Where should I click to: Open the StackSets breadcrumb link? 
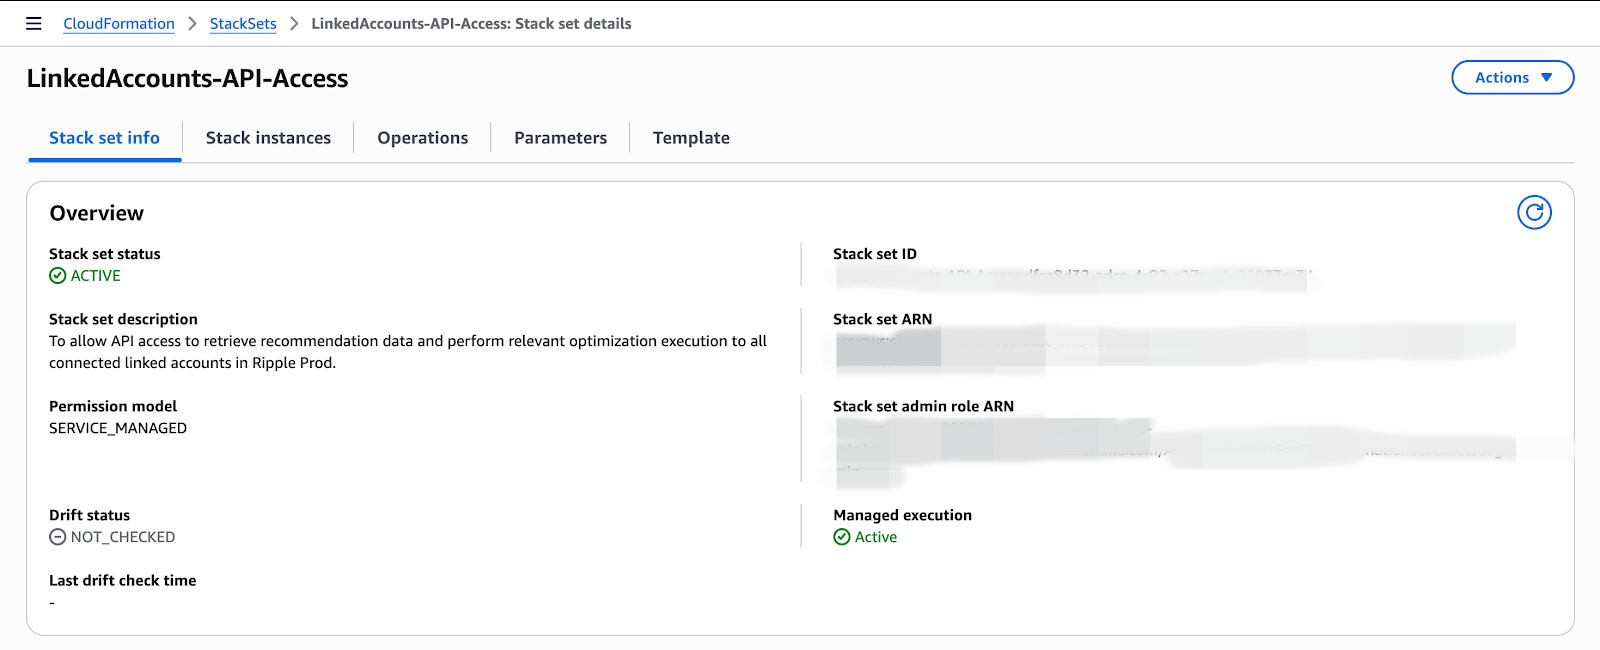click(x=243, y=24)
